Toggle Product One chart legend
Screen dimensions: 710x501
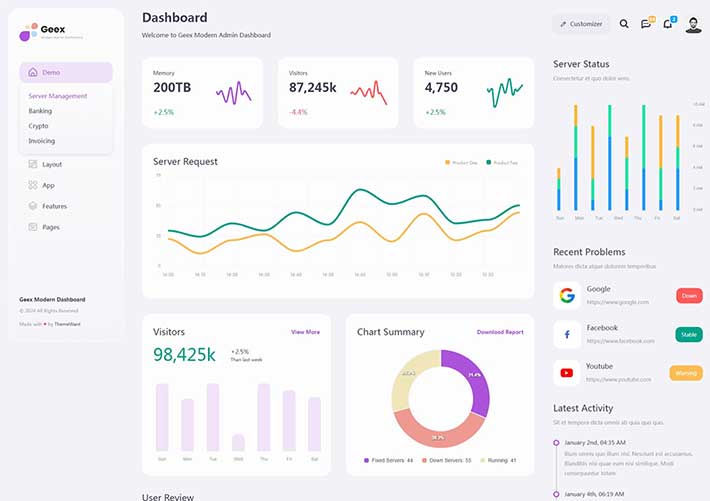point(461,162)
